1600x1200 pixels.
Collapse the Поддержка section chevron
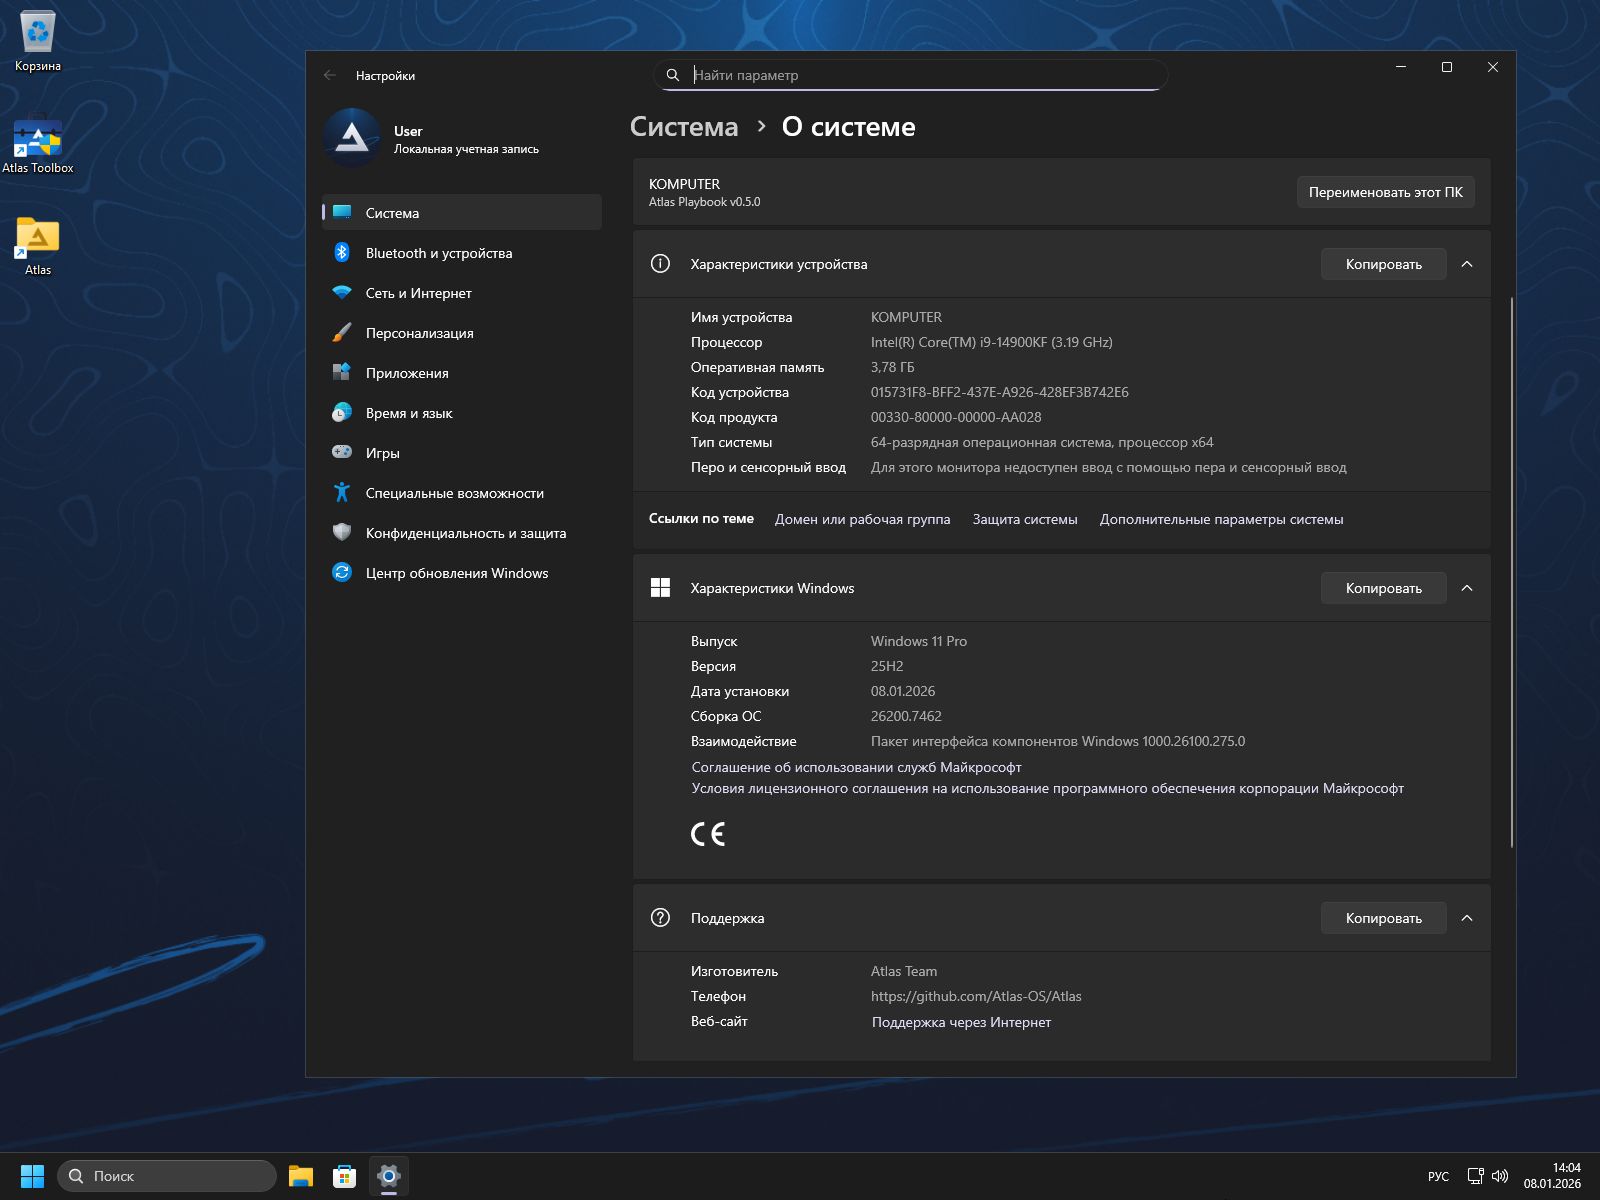(x=1467, y=918)
